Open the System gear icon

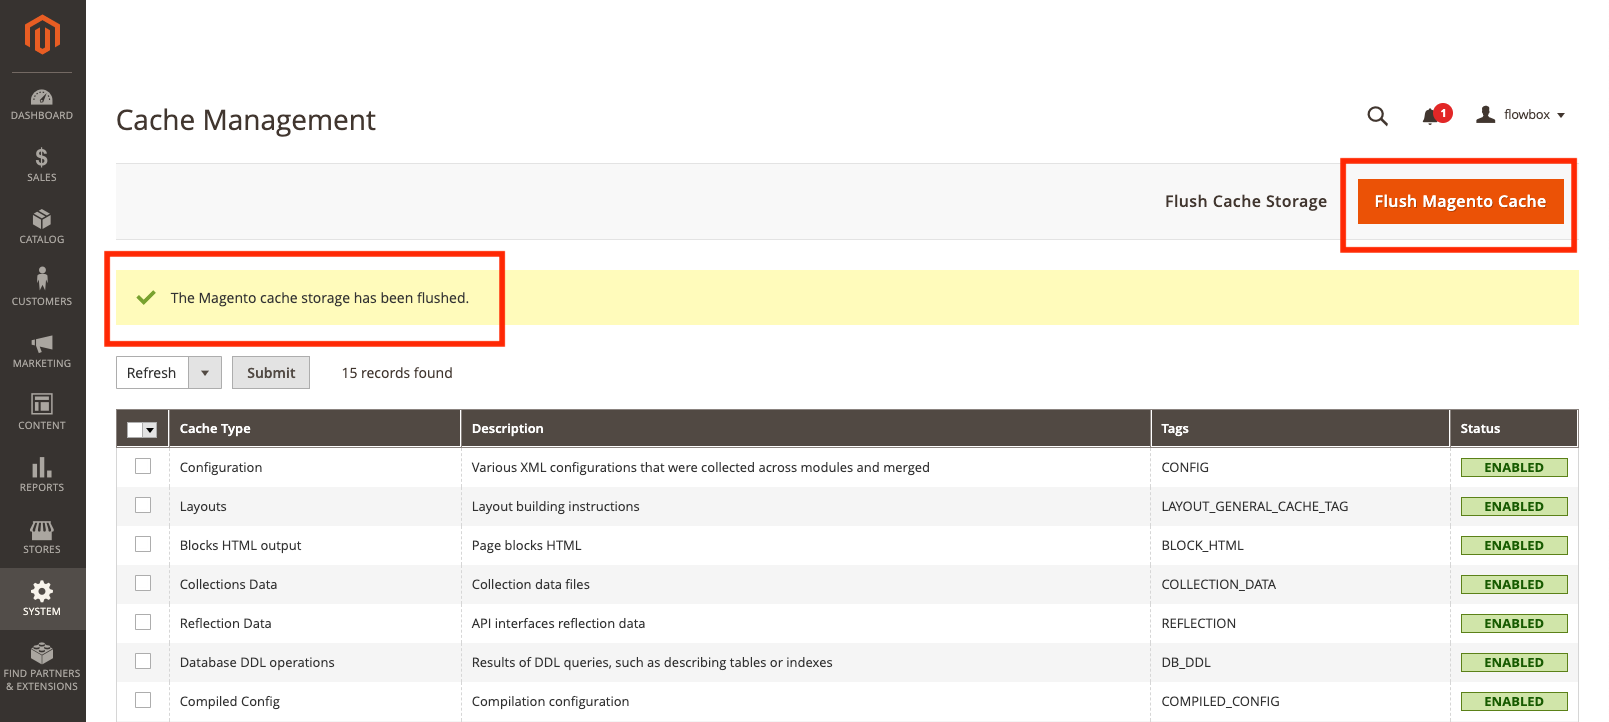pyautogui.click(x=42, y=590)
